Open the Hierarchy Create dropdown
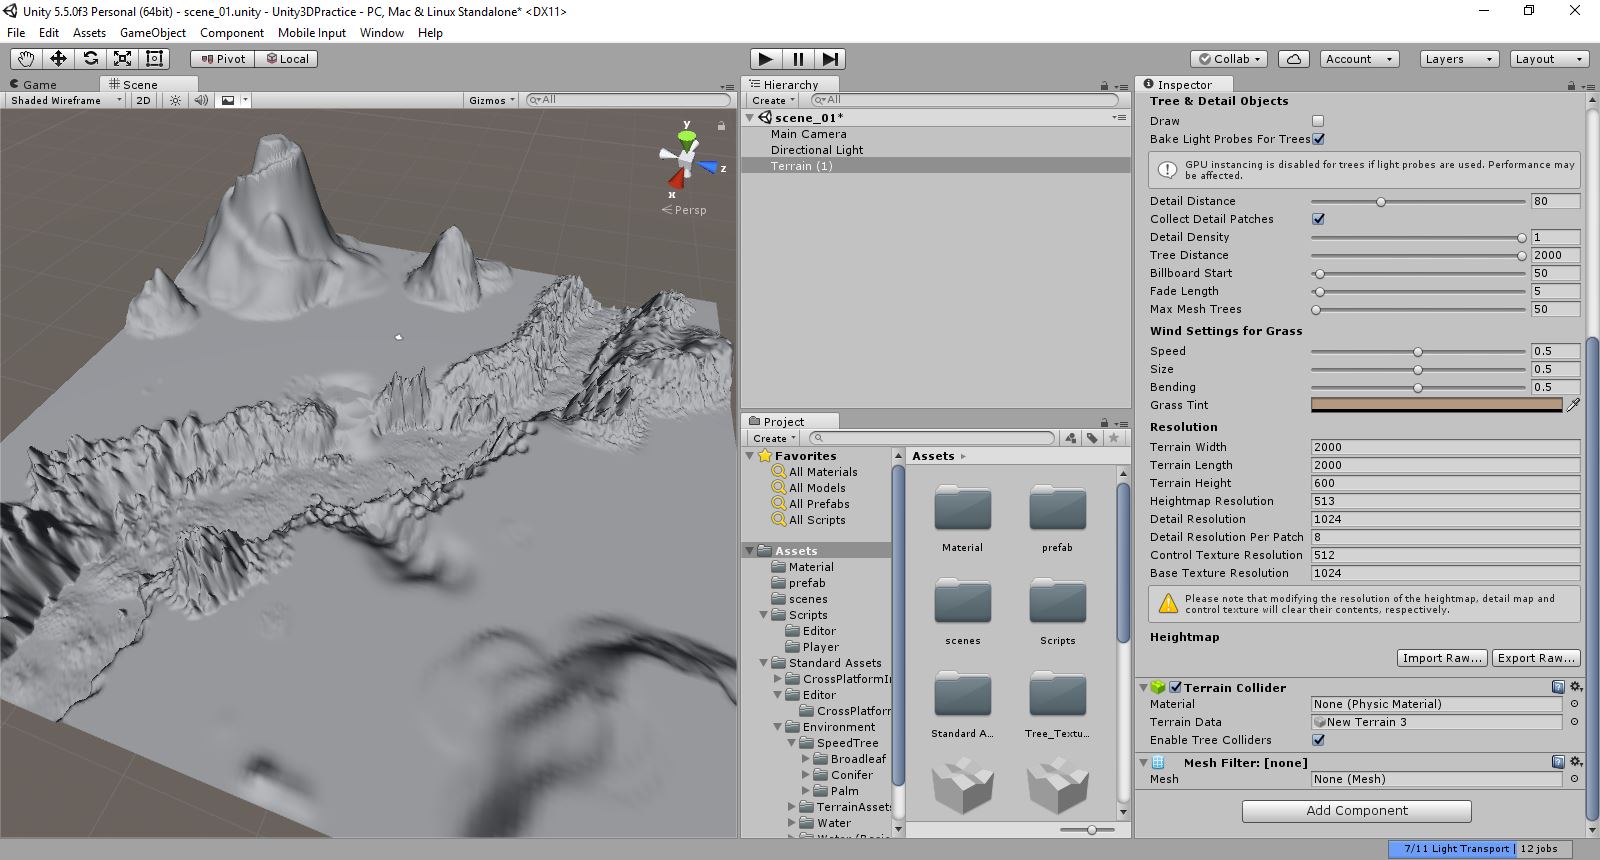Image resolution: width=1600 pixels, height=860 pixels. click(773, 100)
